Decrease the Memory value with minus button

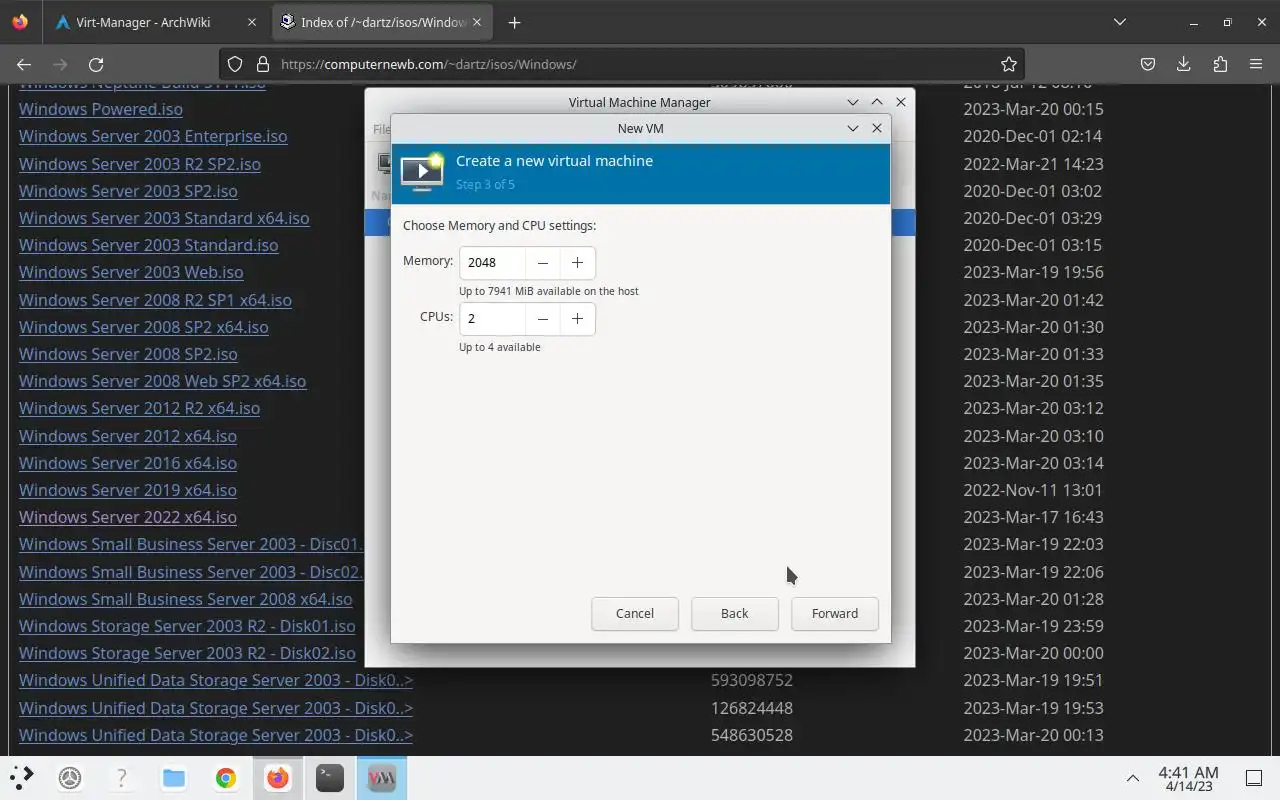point(543,263)
